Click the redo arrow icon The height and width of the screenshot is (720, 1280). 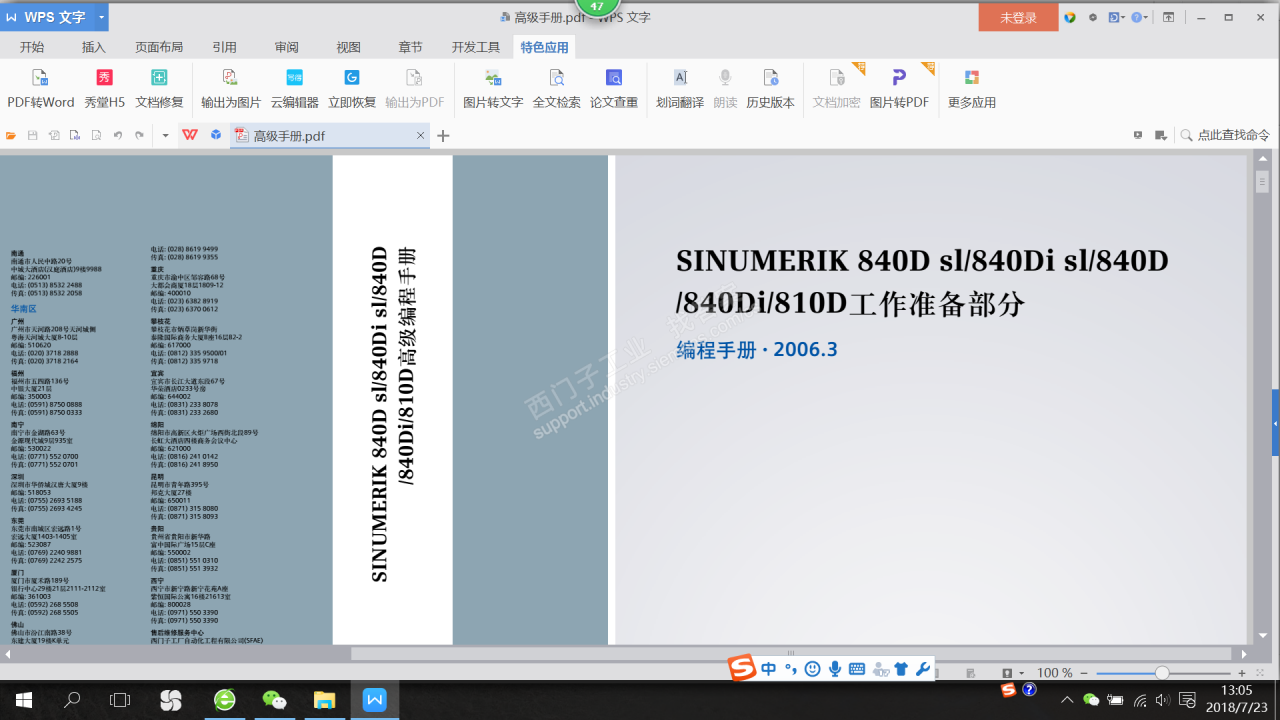click(139, 135)
